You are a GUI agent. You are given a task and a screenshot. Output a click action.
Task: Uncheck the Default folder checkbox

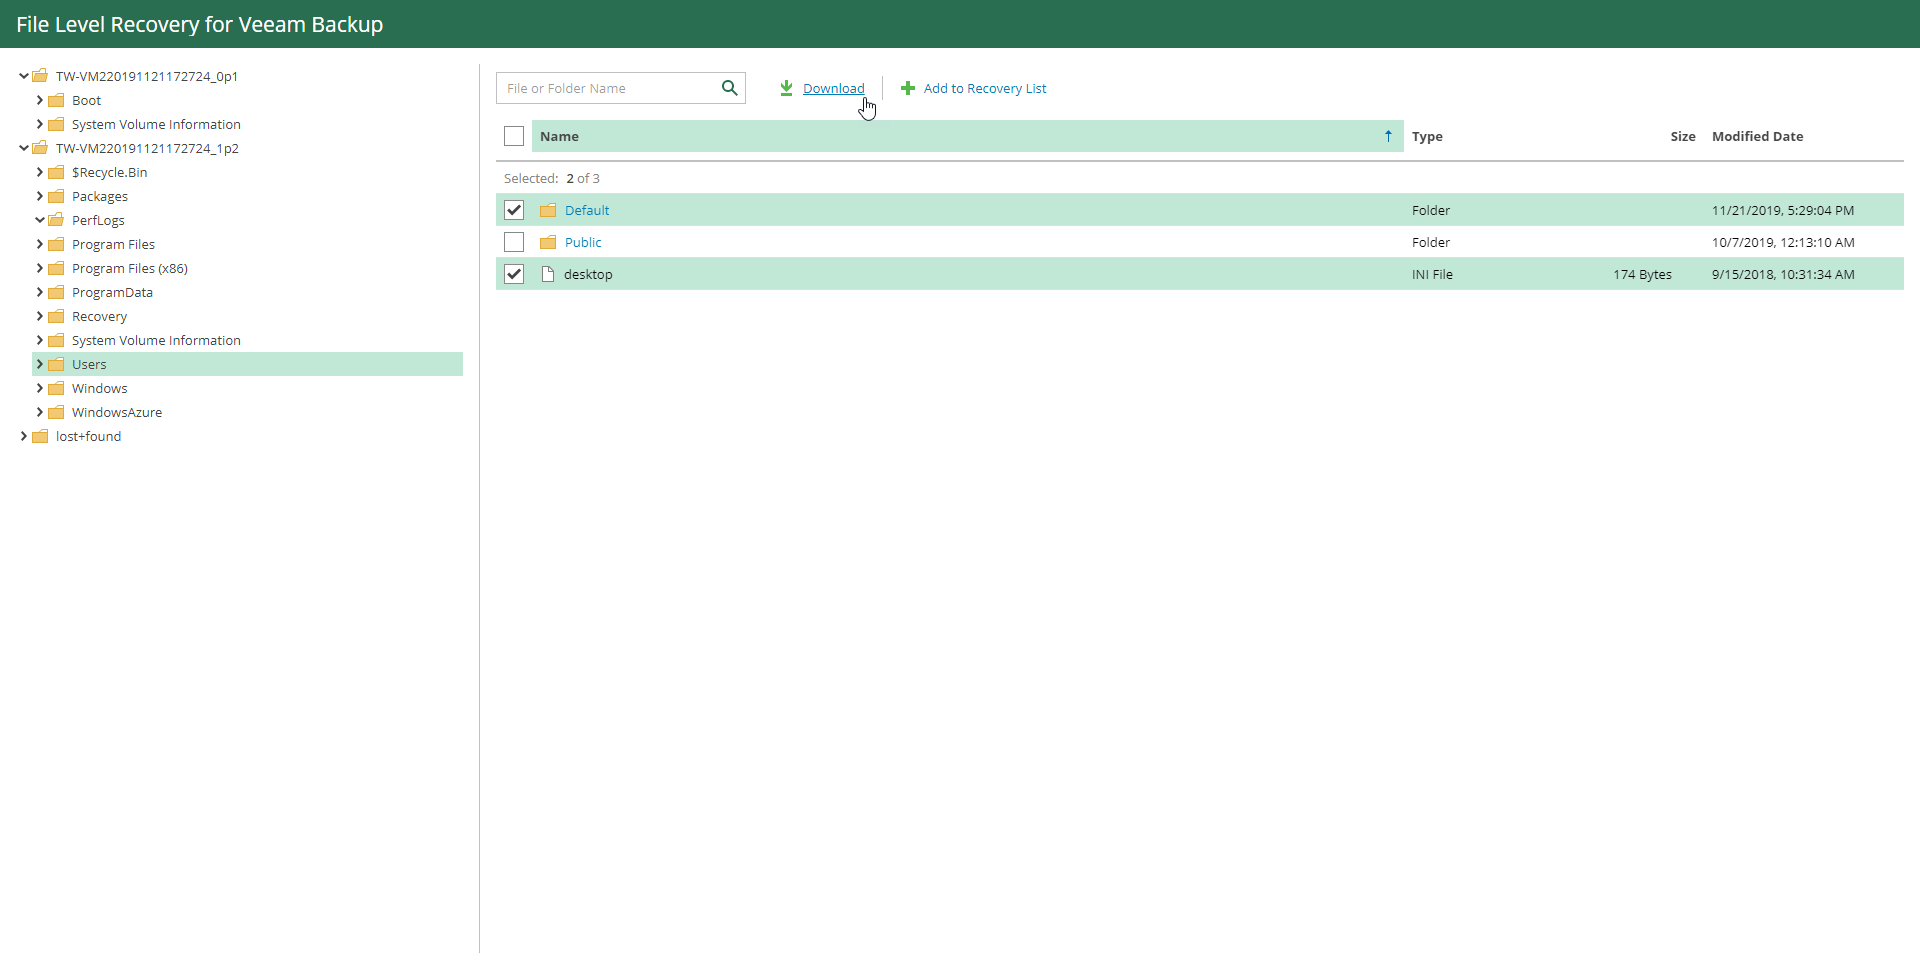514,210
